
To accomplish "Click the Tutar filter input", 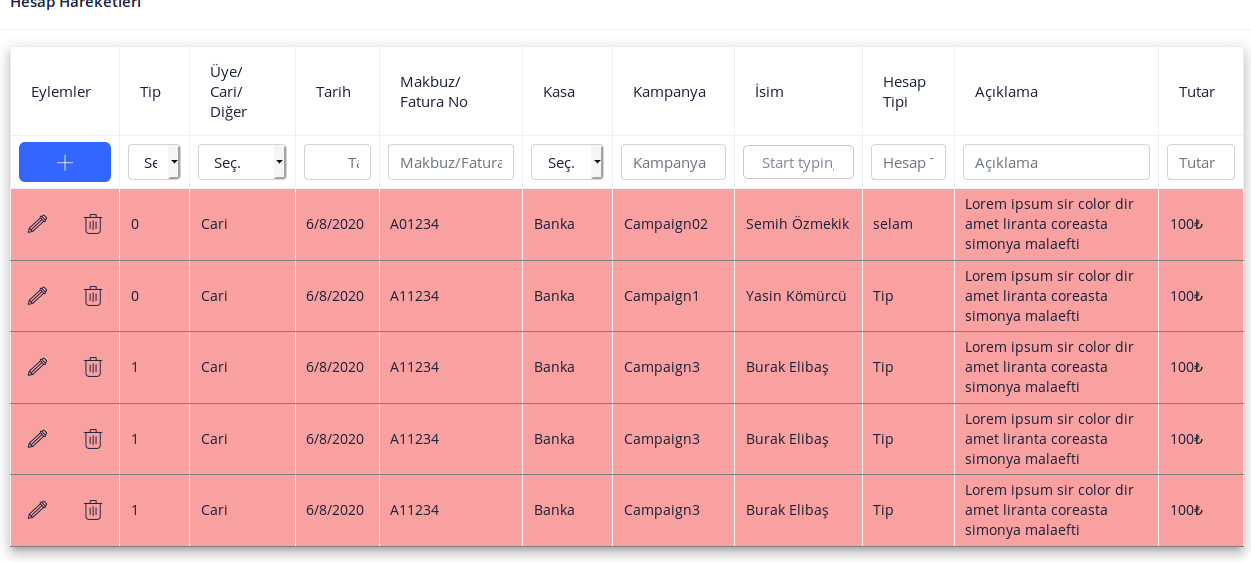I will 1201,162.
